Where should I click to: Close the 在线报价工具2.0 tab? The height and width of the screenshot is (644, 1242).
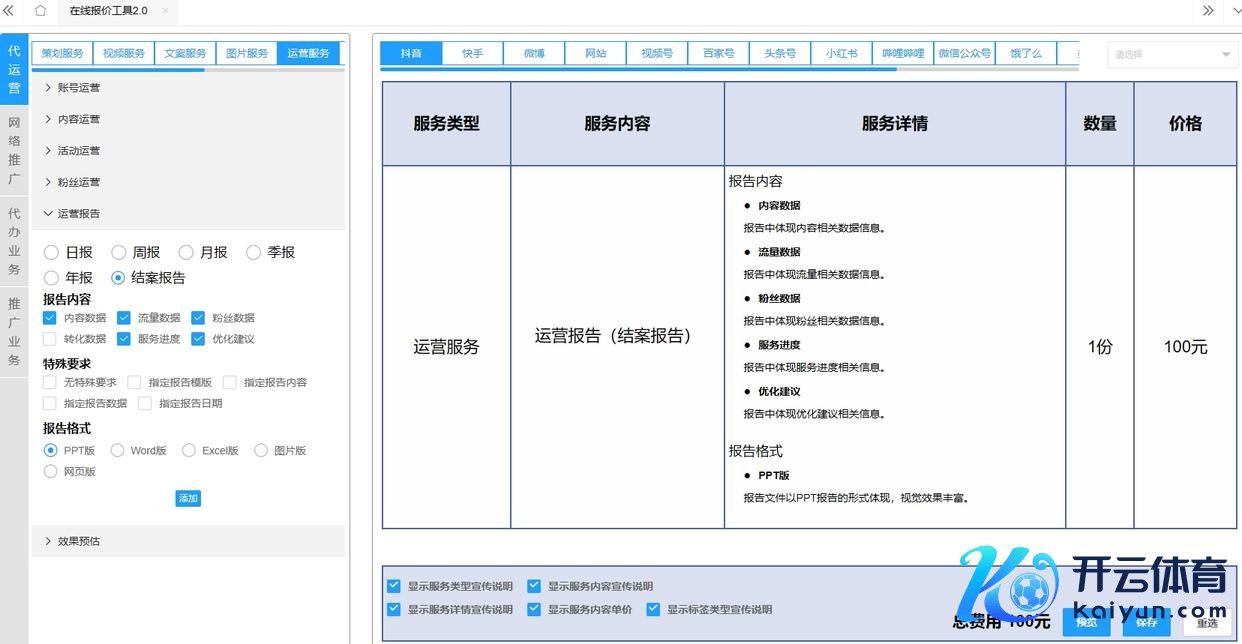(165, 11)
